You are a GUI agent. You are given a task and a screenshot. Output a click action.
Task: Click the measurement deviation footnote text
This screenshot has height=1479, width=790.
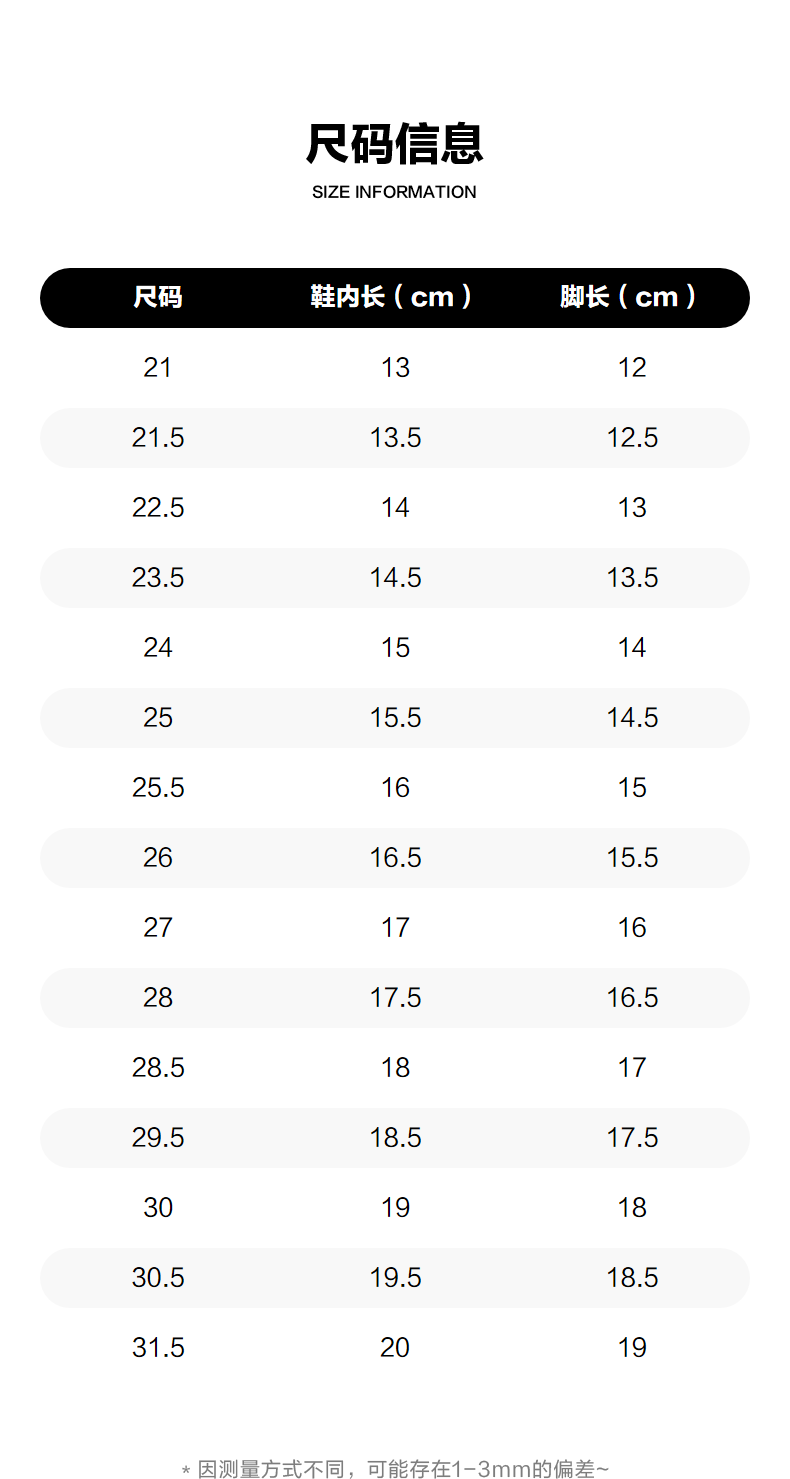coord(395,1469)
